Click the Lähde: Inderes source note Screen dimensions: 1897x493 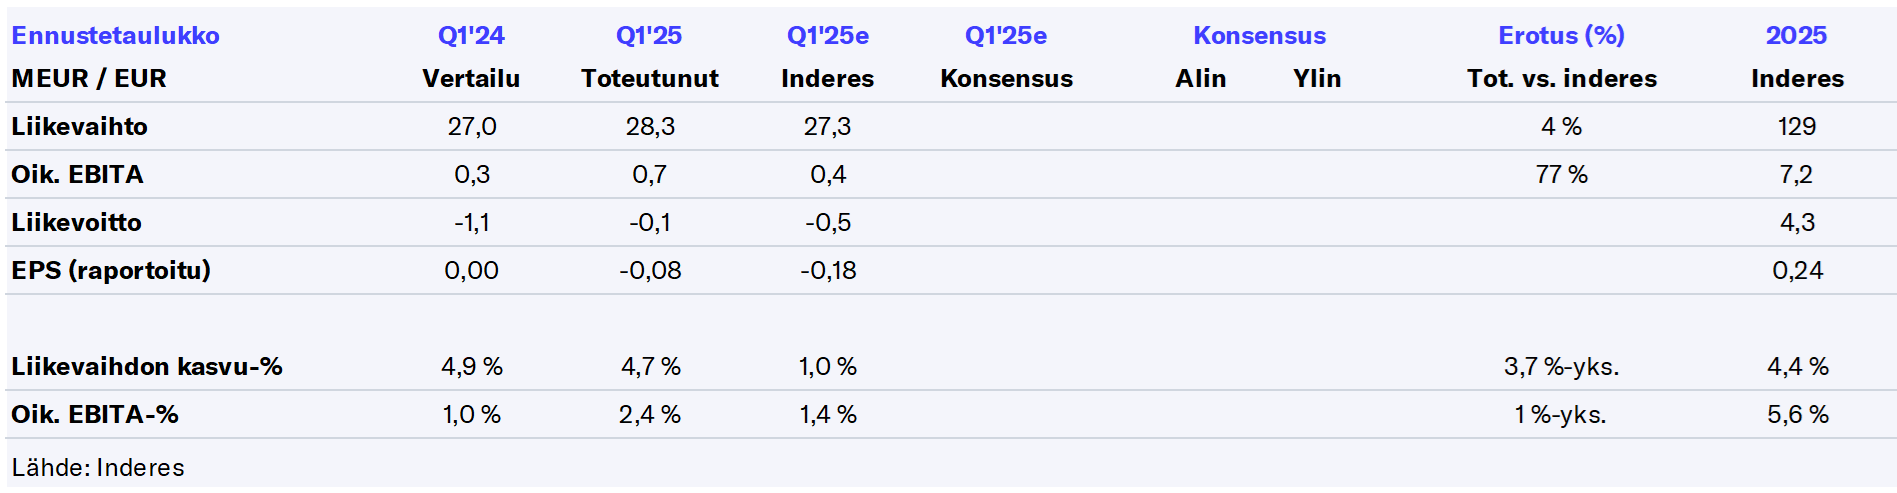click(98, 468)
